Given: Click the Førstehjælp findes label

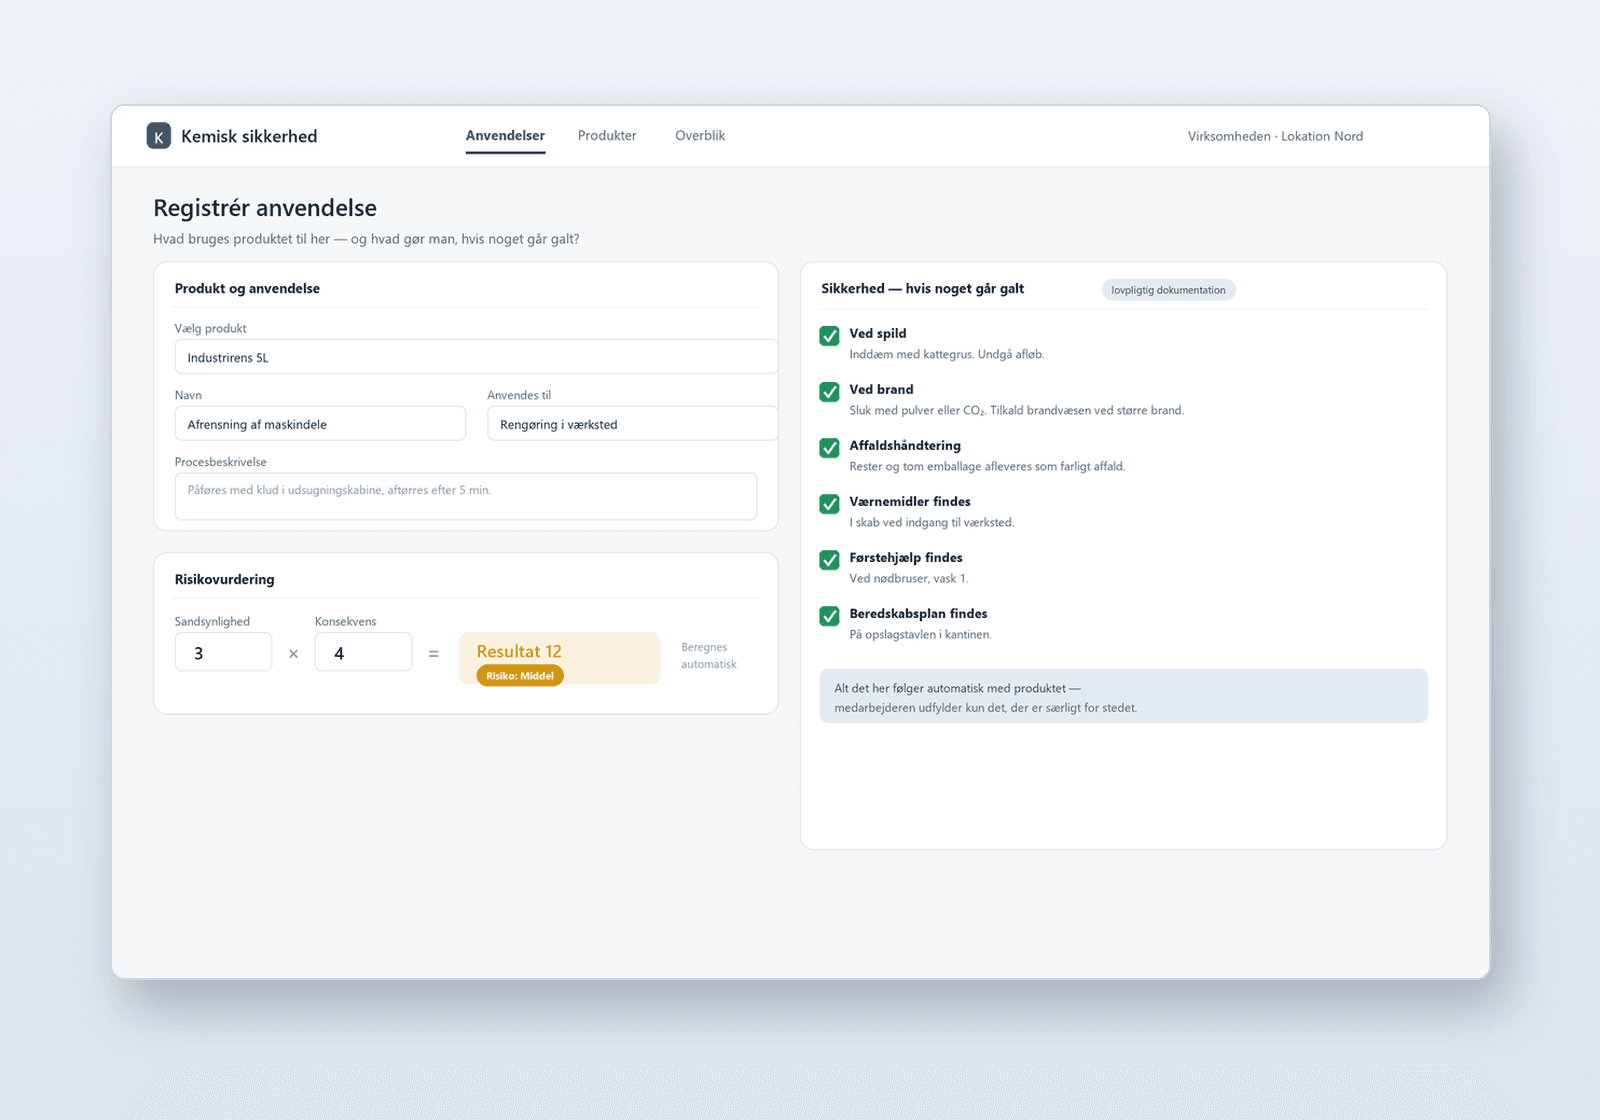Looking at the screenshot, I should 906,557.
